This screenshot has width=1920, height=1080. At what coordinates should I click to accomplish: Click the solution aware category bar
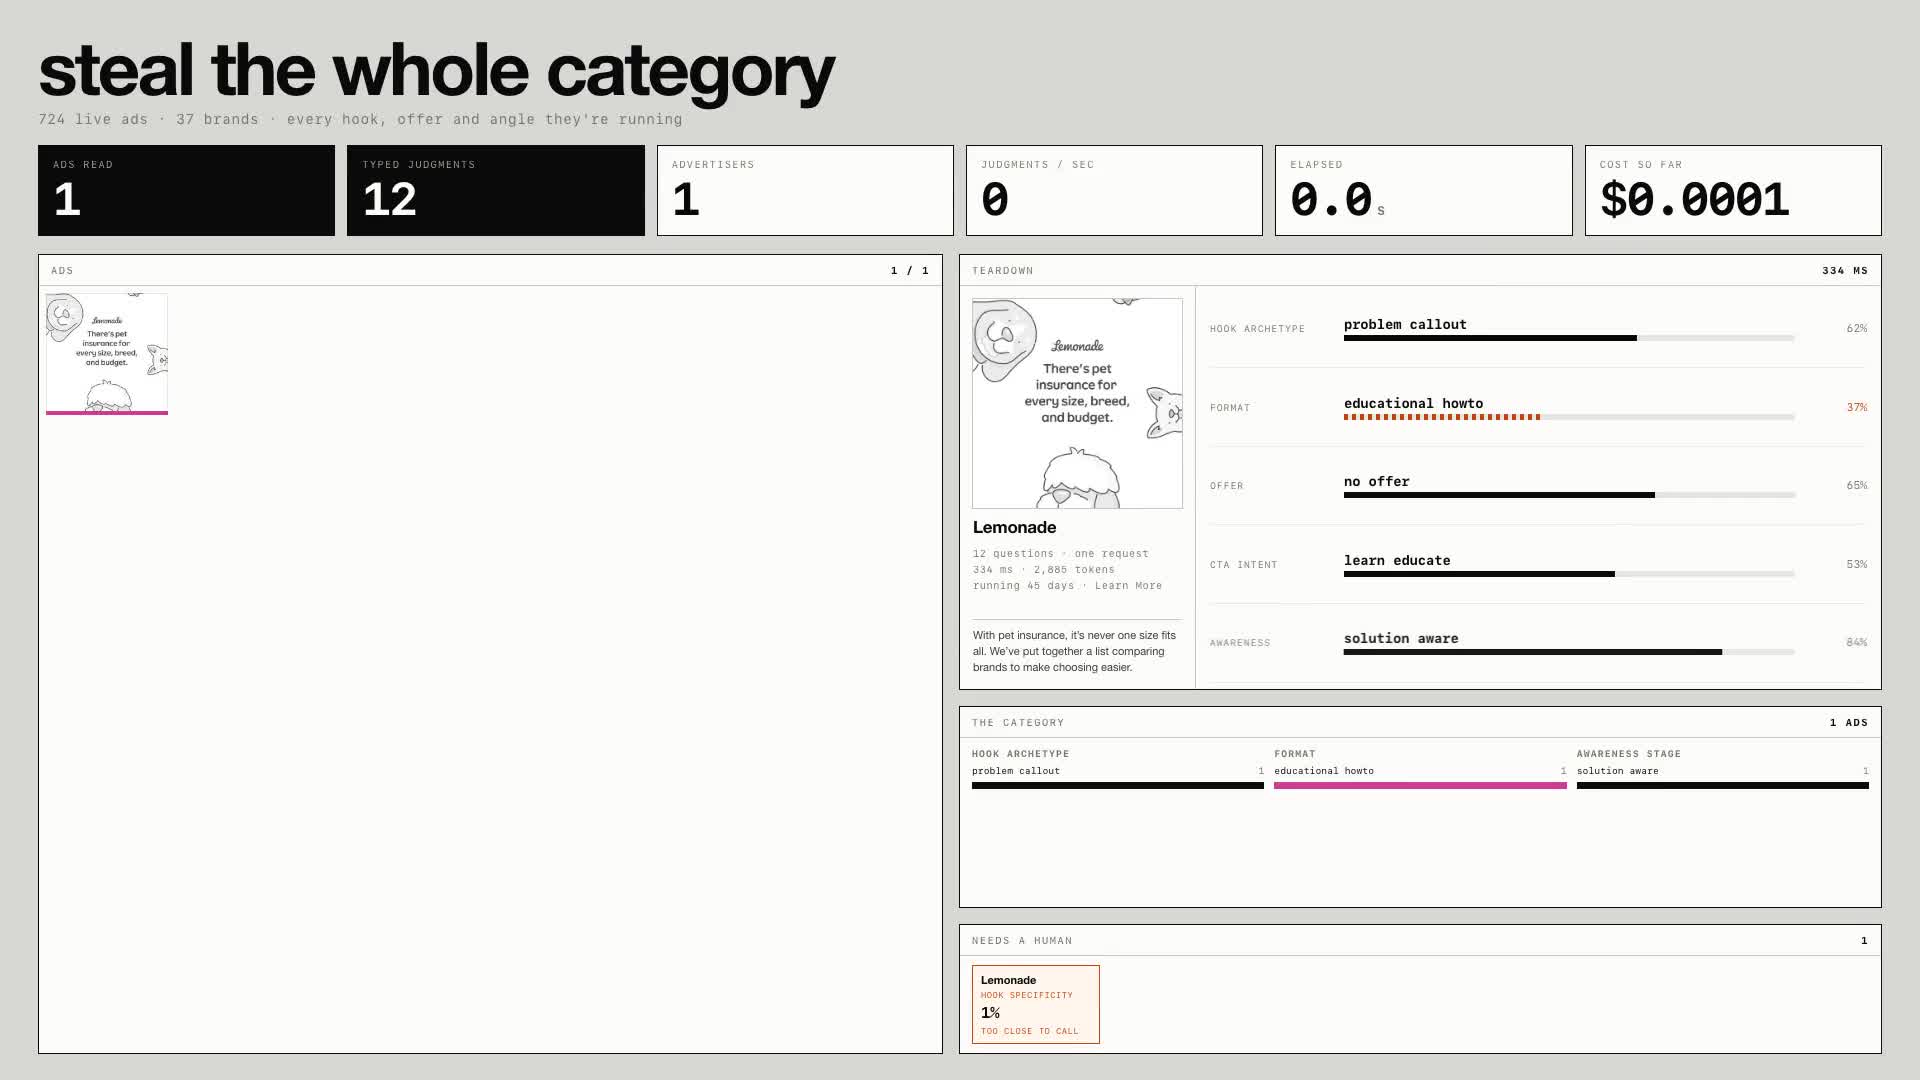pos(1722,786)
